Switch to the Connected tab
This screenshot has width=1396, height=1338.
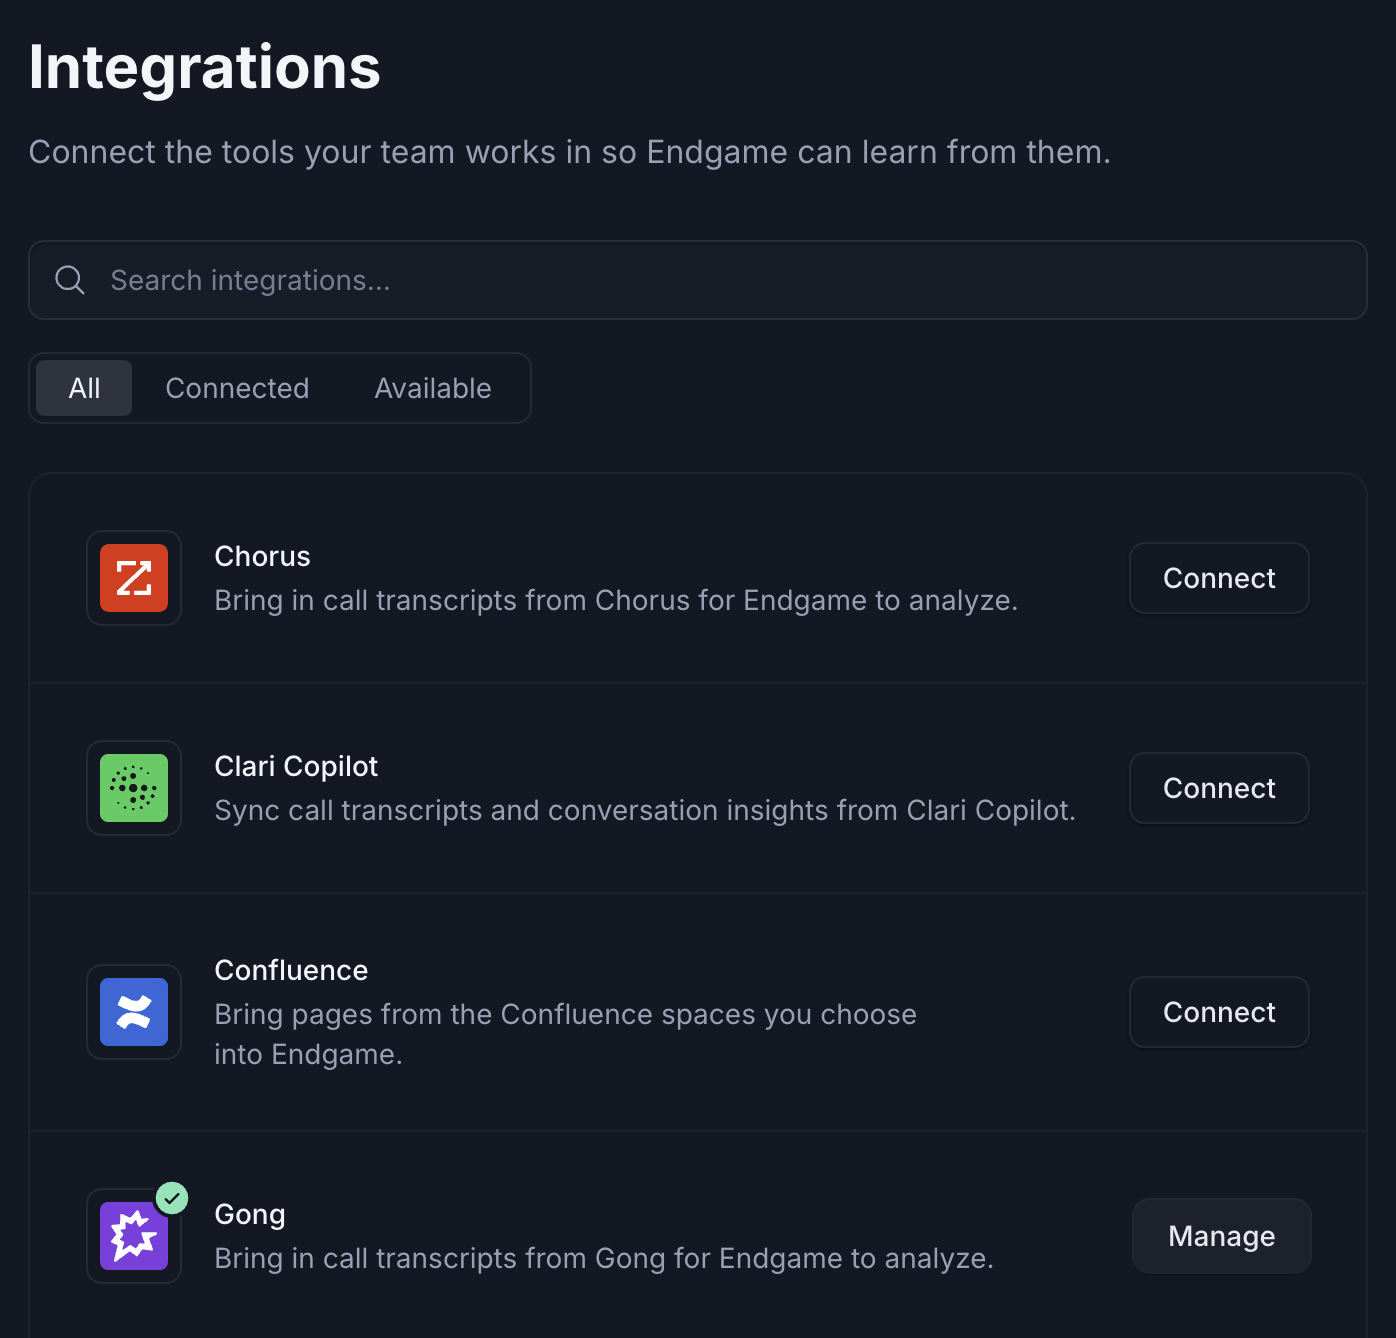pyautogui.click(x=237, y=388)
